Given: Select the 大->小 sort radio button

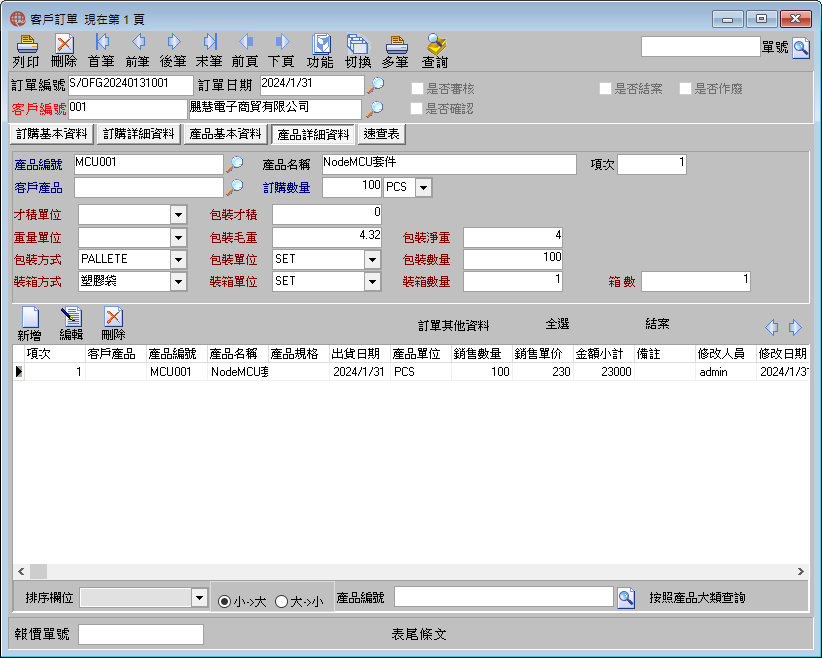Looking at the screenshot, I should point(282,601).
